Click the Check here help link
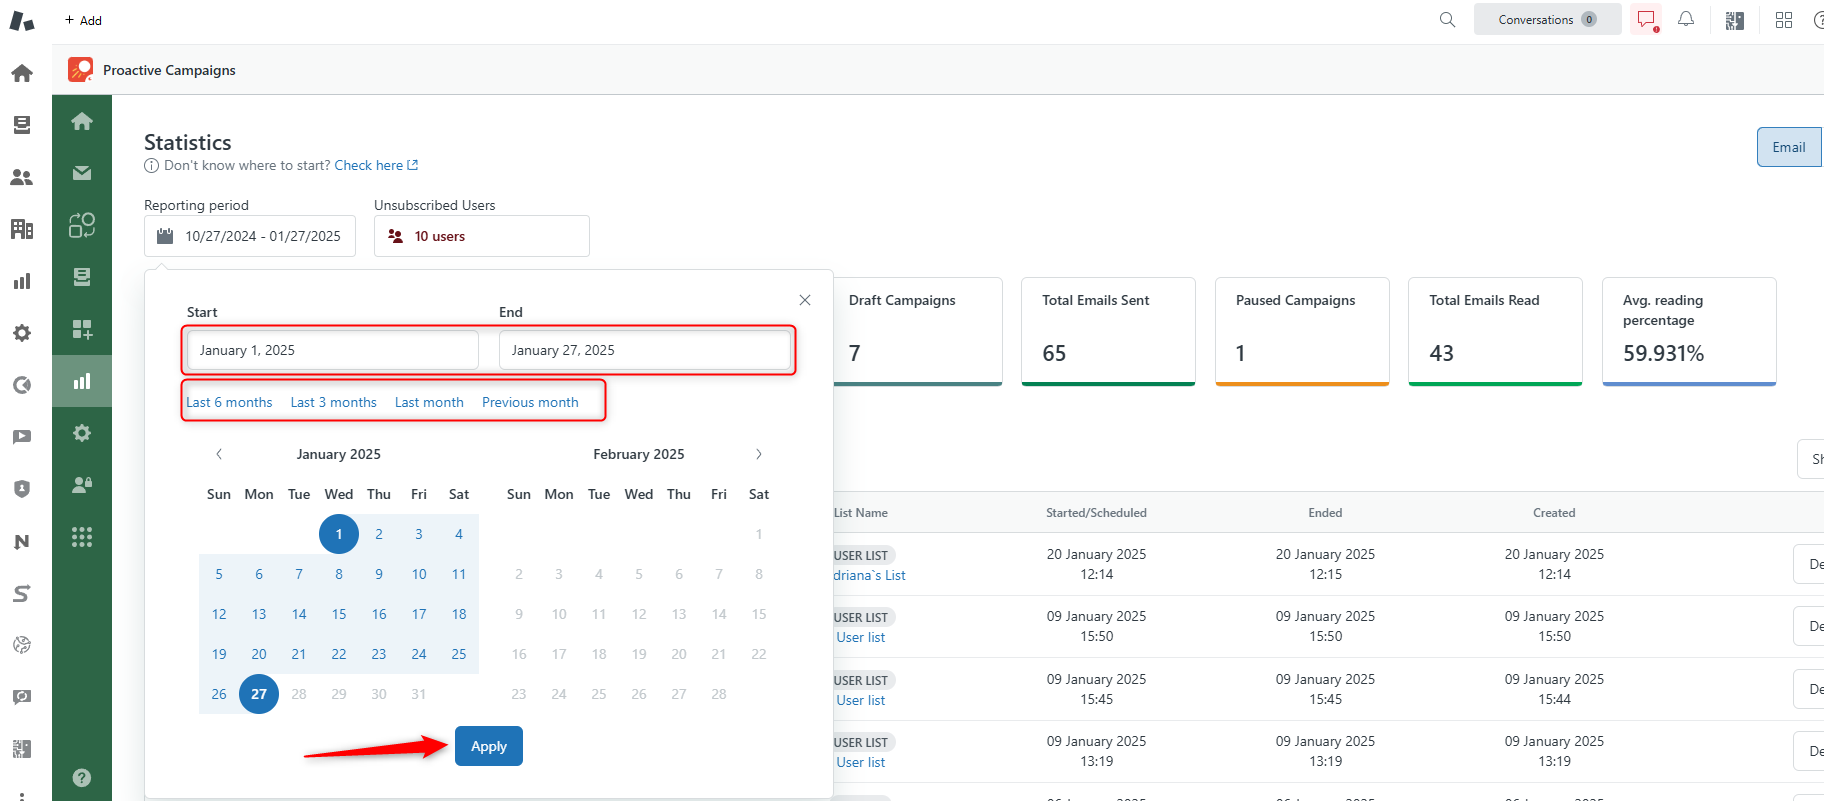The width and height of the screenshot is (1824, 801). [376, 165]
